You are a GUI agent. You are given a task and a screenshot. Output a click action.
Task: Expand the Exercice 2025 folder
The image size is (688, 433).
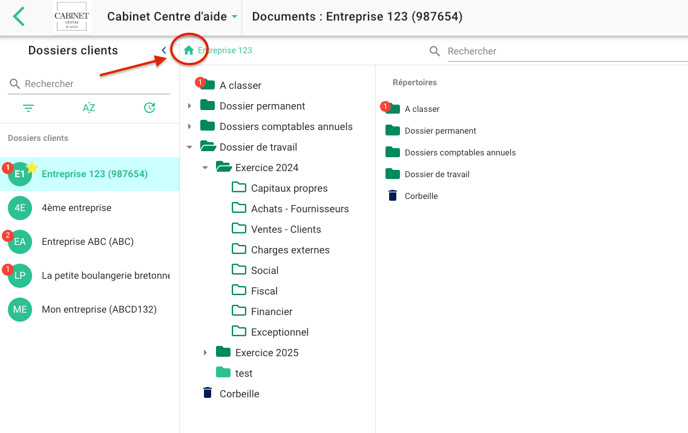pos(206,353)
